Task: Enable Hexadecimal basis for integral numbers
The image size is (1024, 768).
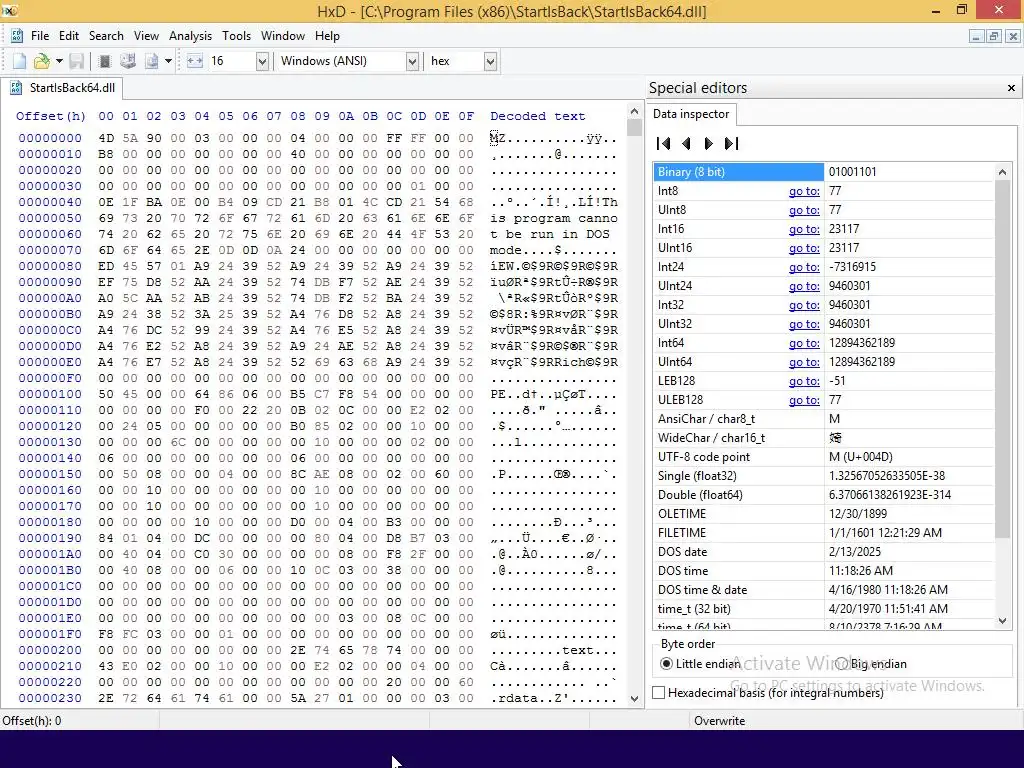Action: (x=769, y=693)
